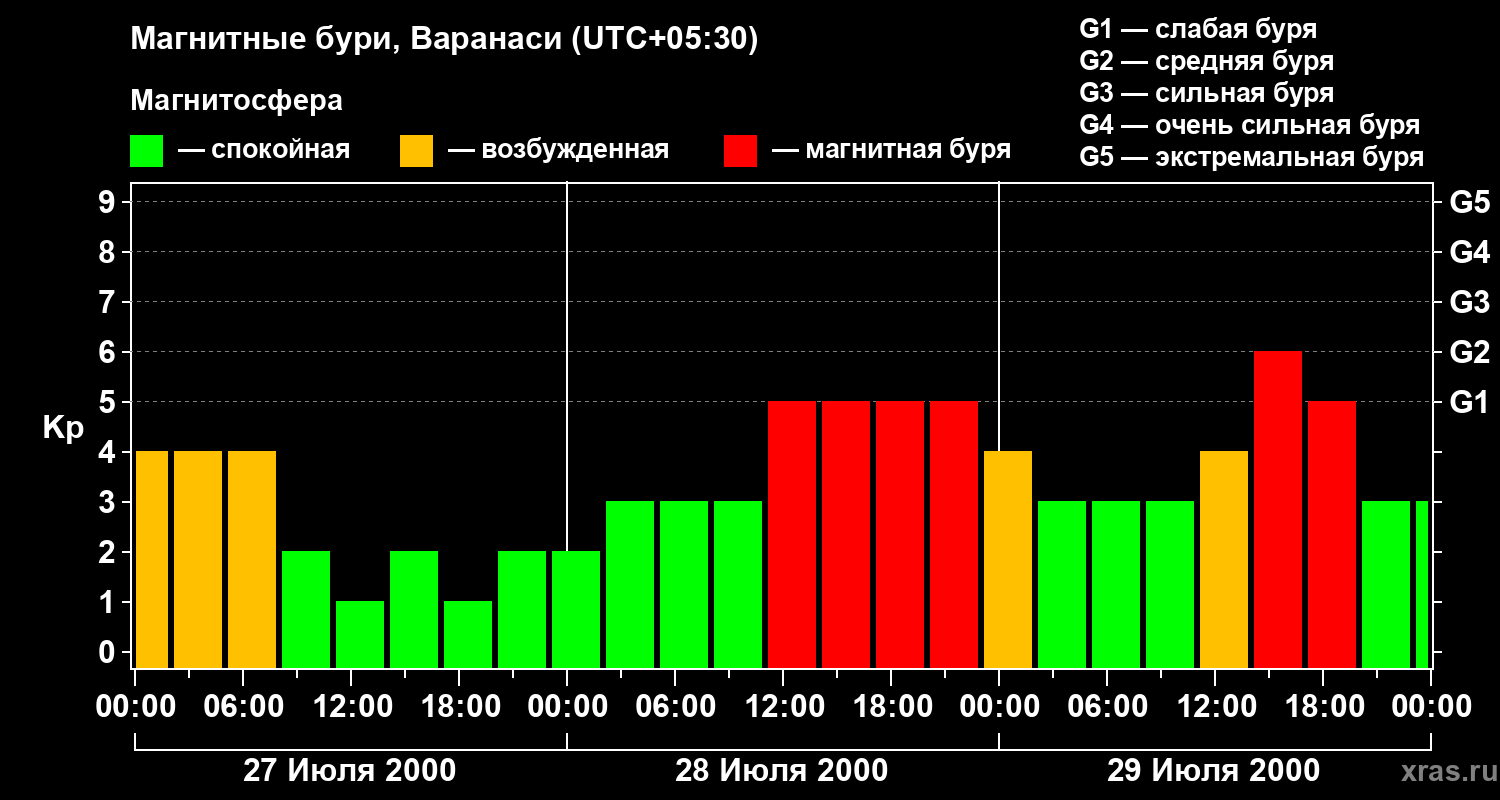Image resolution: width=1500 pixels, height=800 pixels.
Task: Click the right-axis G5 tick label
Action: (x=1469, y=202)
